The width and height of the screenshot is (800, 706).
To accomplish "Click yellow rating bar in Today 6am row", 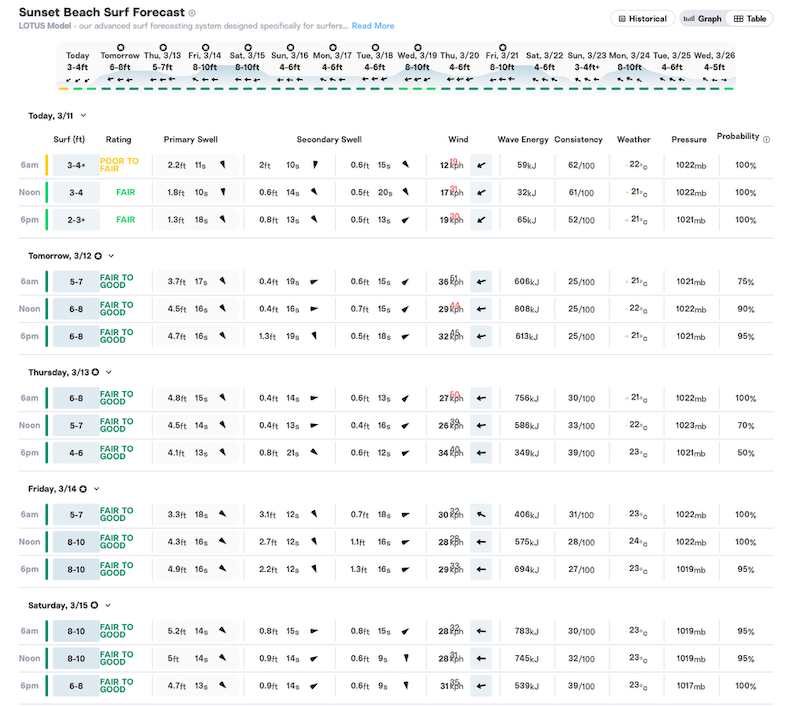I will (46, 165).
